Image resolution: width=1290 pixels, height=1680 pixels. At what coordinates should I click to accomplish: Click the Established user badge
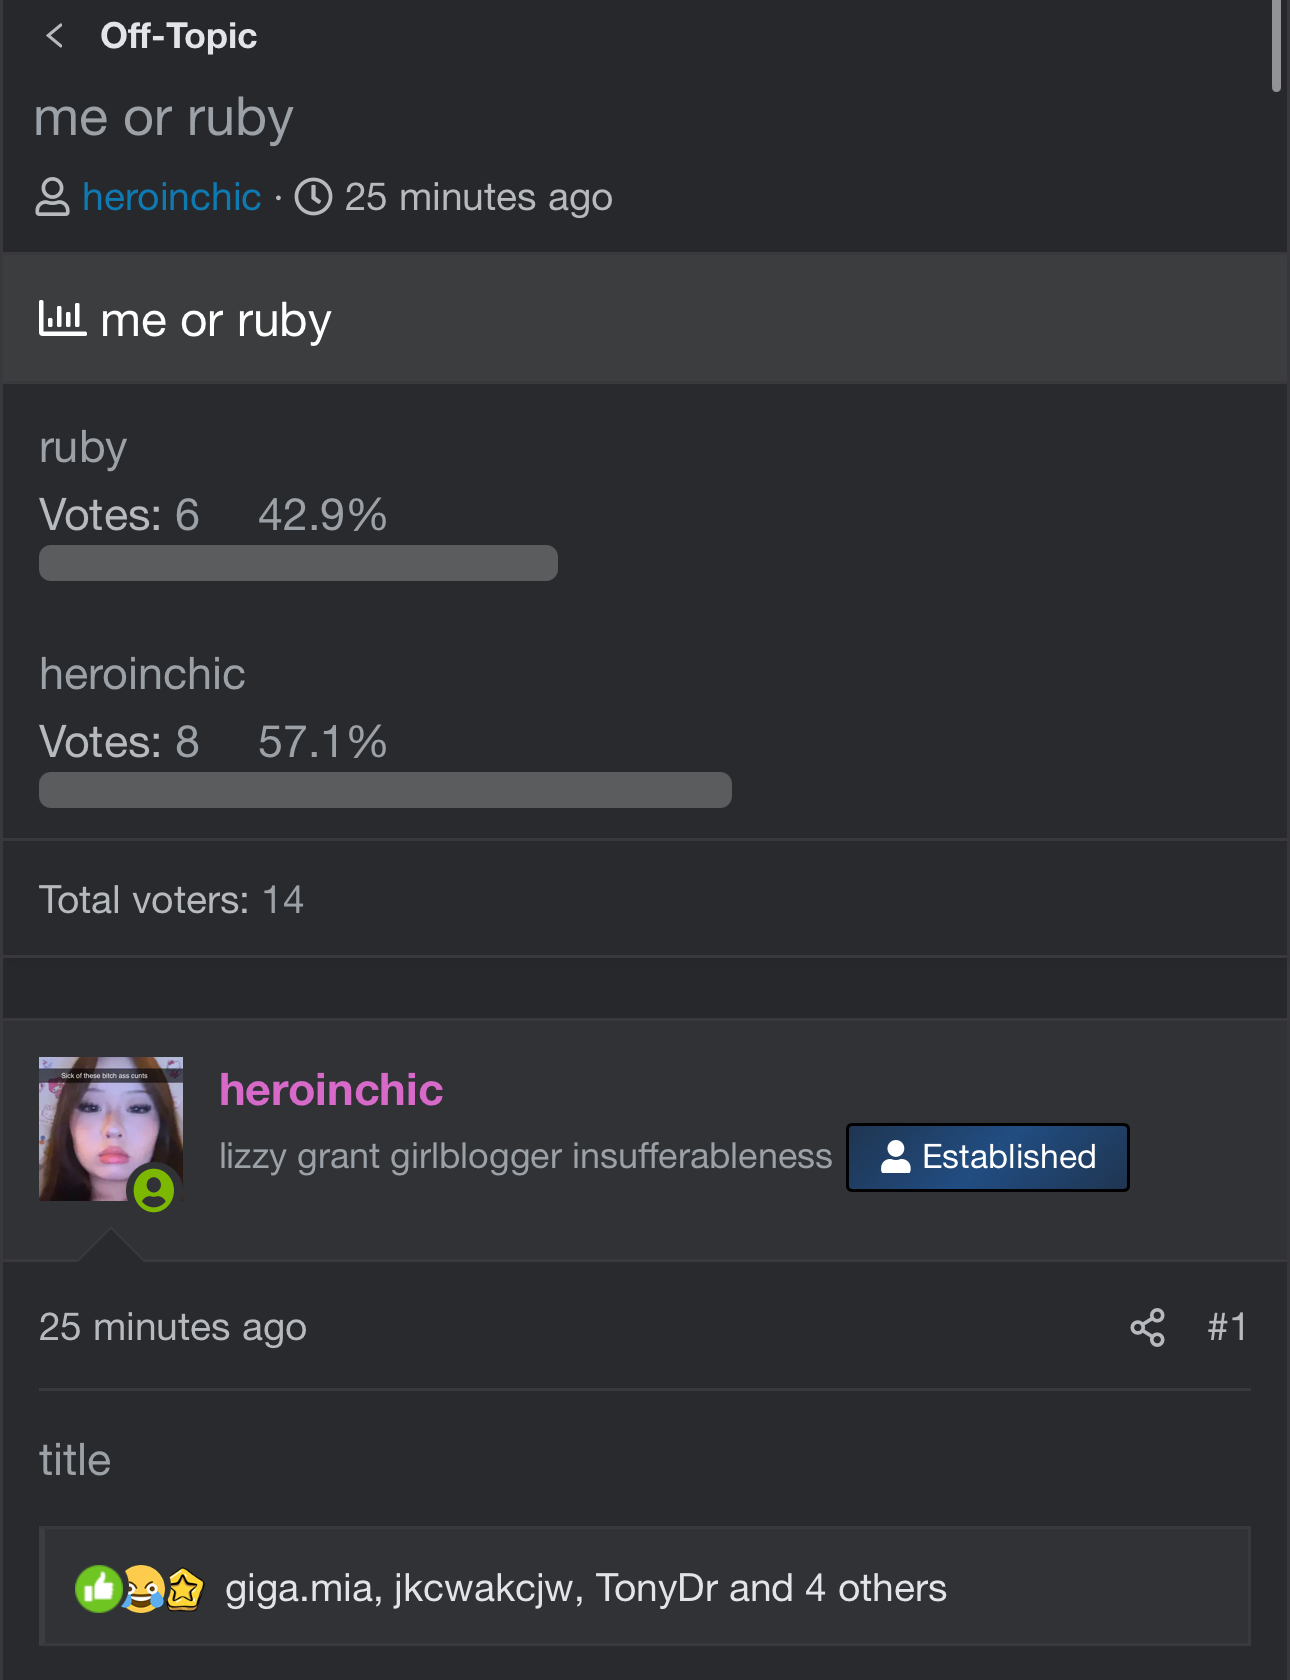[x=987, y=1157]
